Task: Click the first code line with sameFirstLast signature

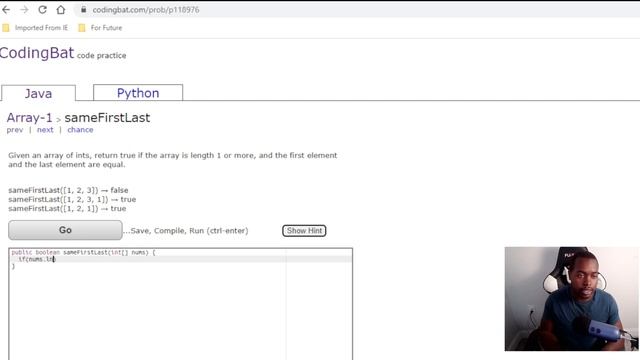Action: click(x=83, y=253)
